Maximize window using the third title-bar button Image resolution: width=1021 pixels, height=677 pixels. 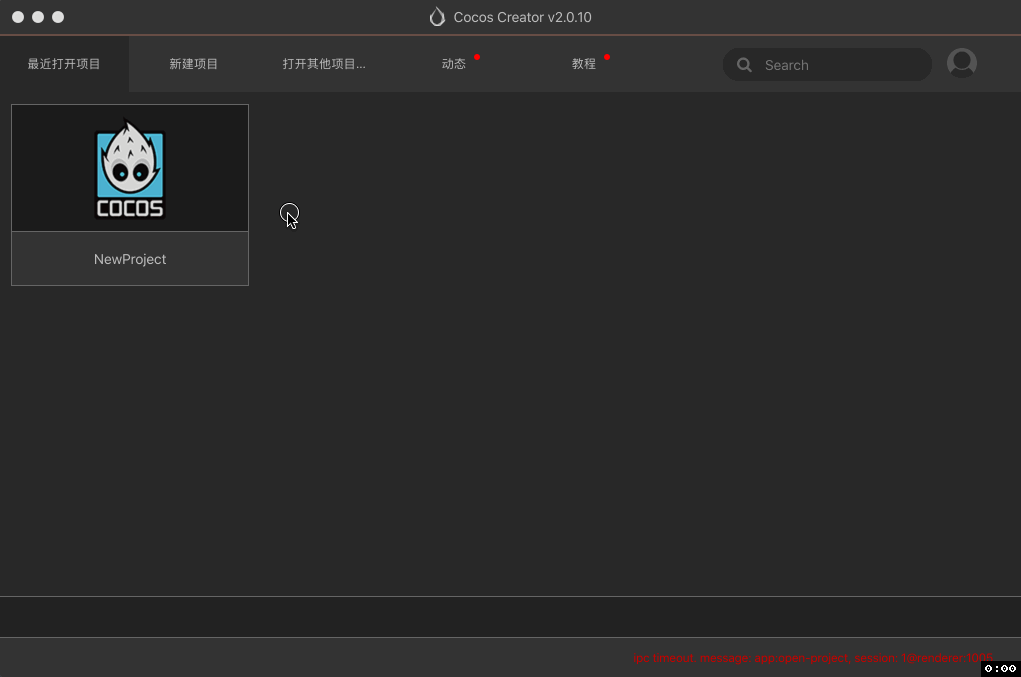click(x=58, y=17)
